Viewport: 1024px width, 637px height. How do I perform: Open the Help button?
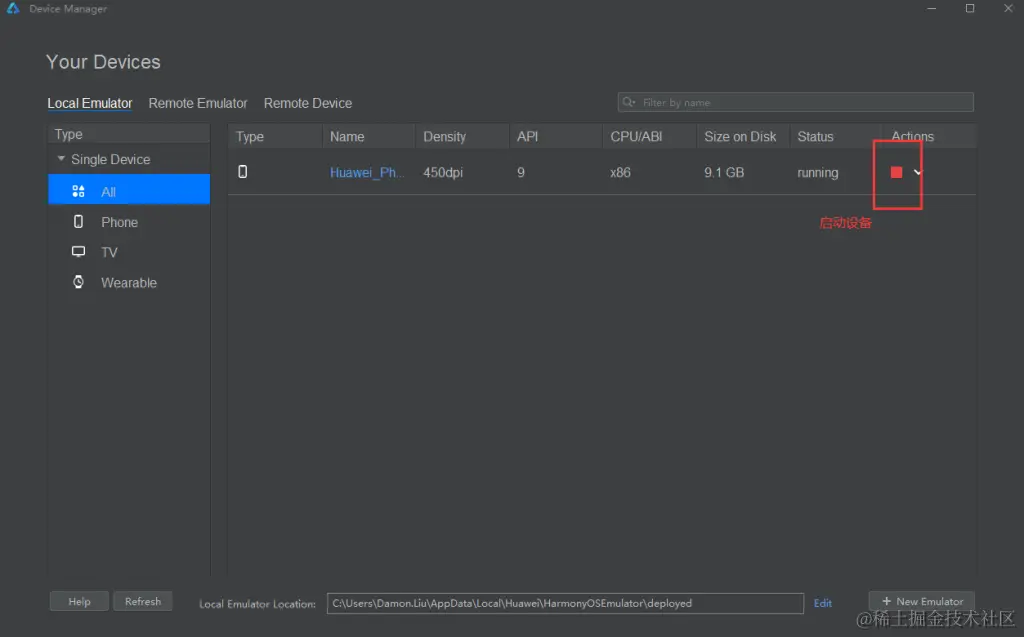pos(79,601)
